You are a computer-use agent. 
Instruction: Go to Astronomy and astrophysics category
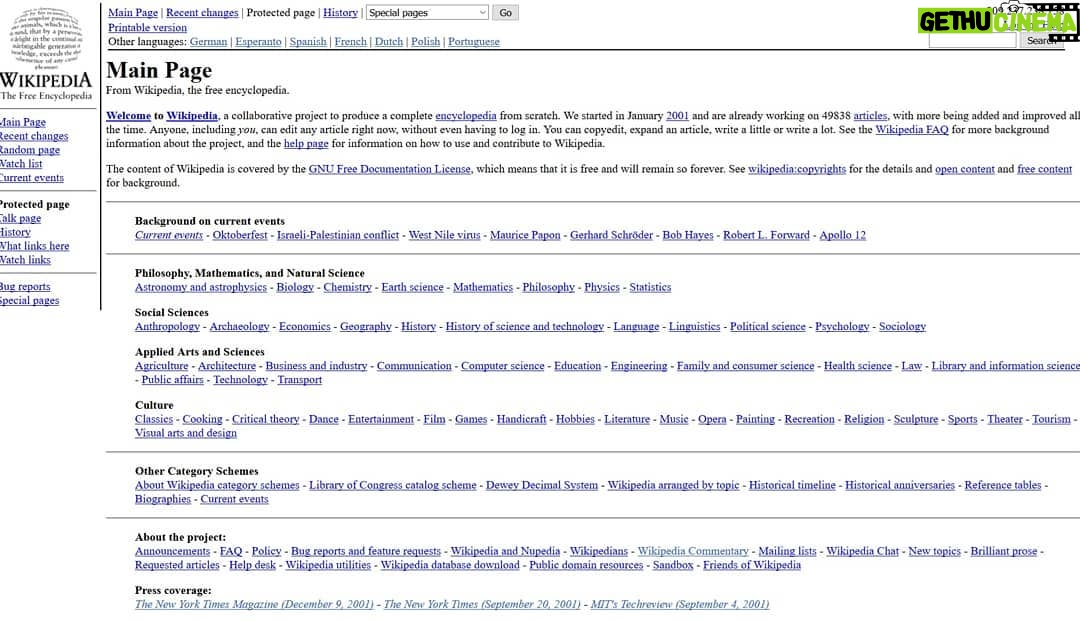coord(200,287)
